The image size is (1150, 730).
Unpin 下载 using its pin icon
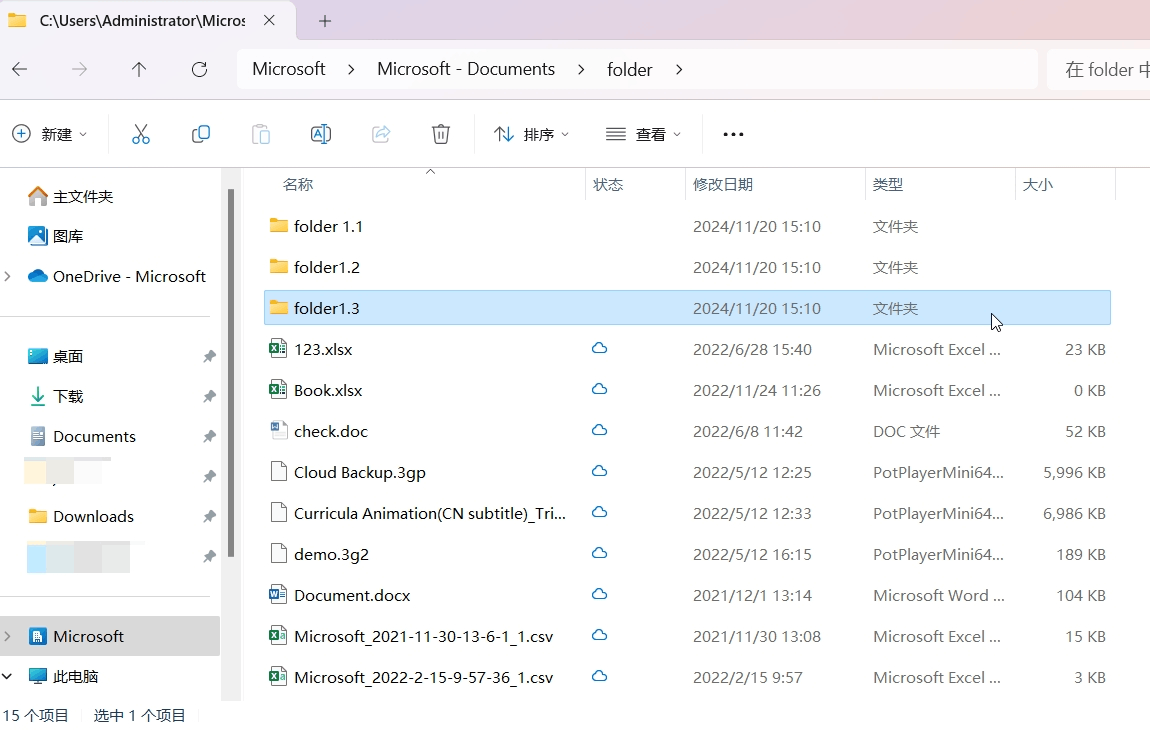(x=209, y=396)
